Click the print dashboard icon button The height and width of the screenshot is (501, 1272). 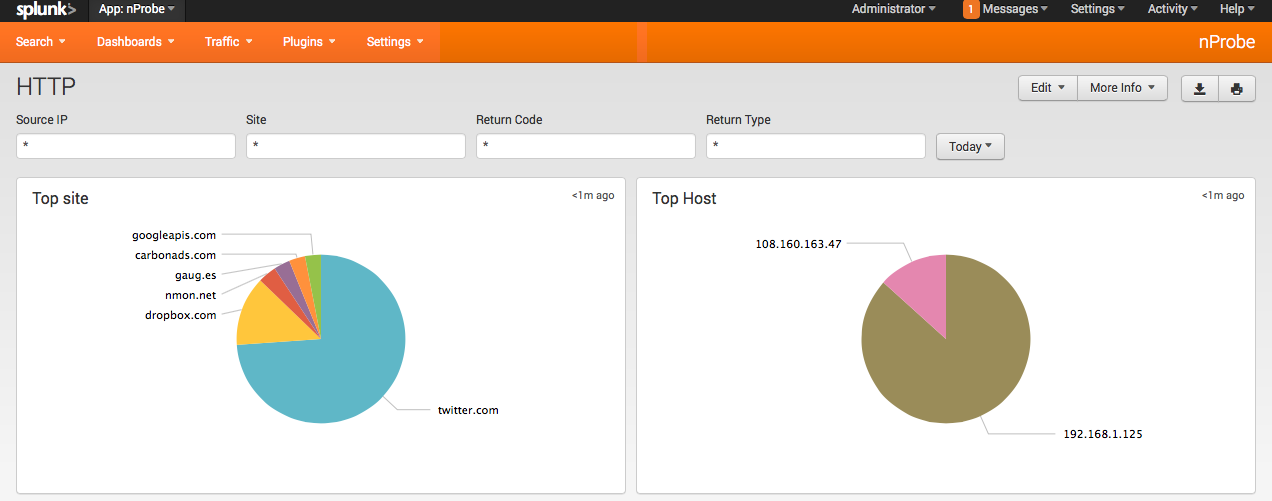point(1236,88)
